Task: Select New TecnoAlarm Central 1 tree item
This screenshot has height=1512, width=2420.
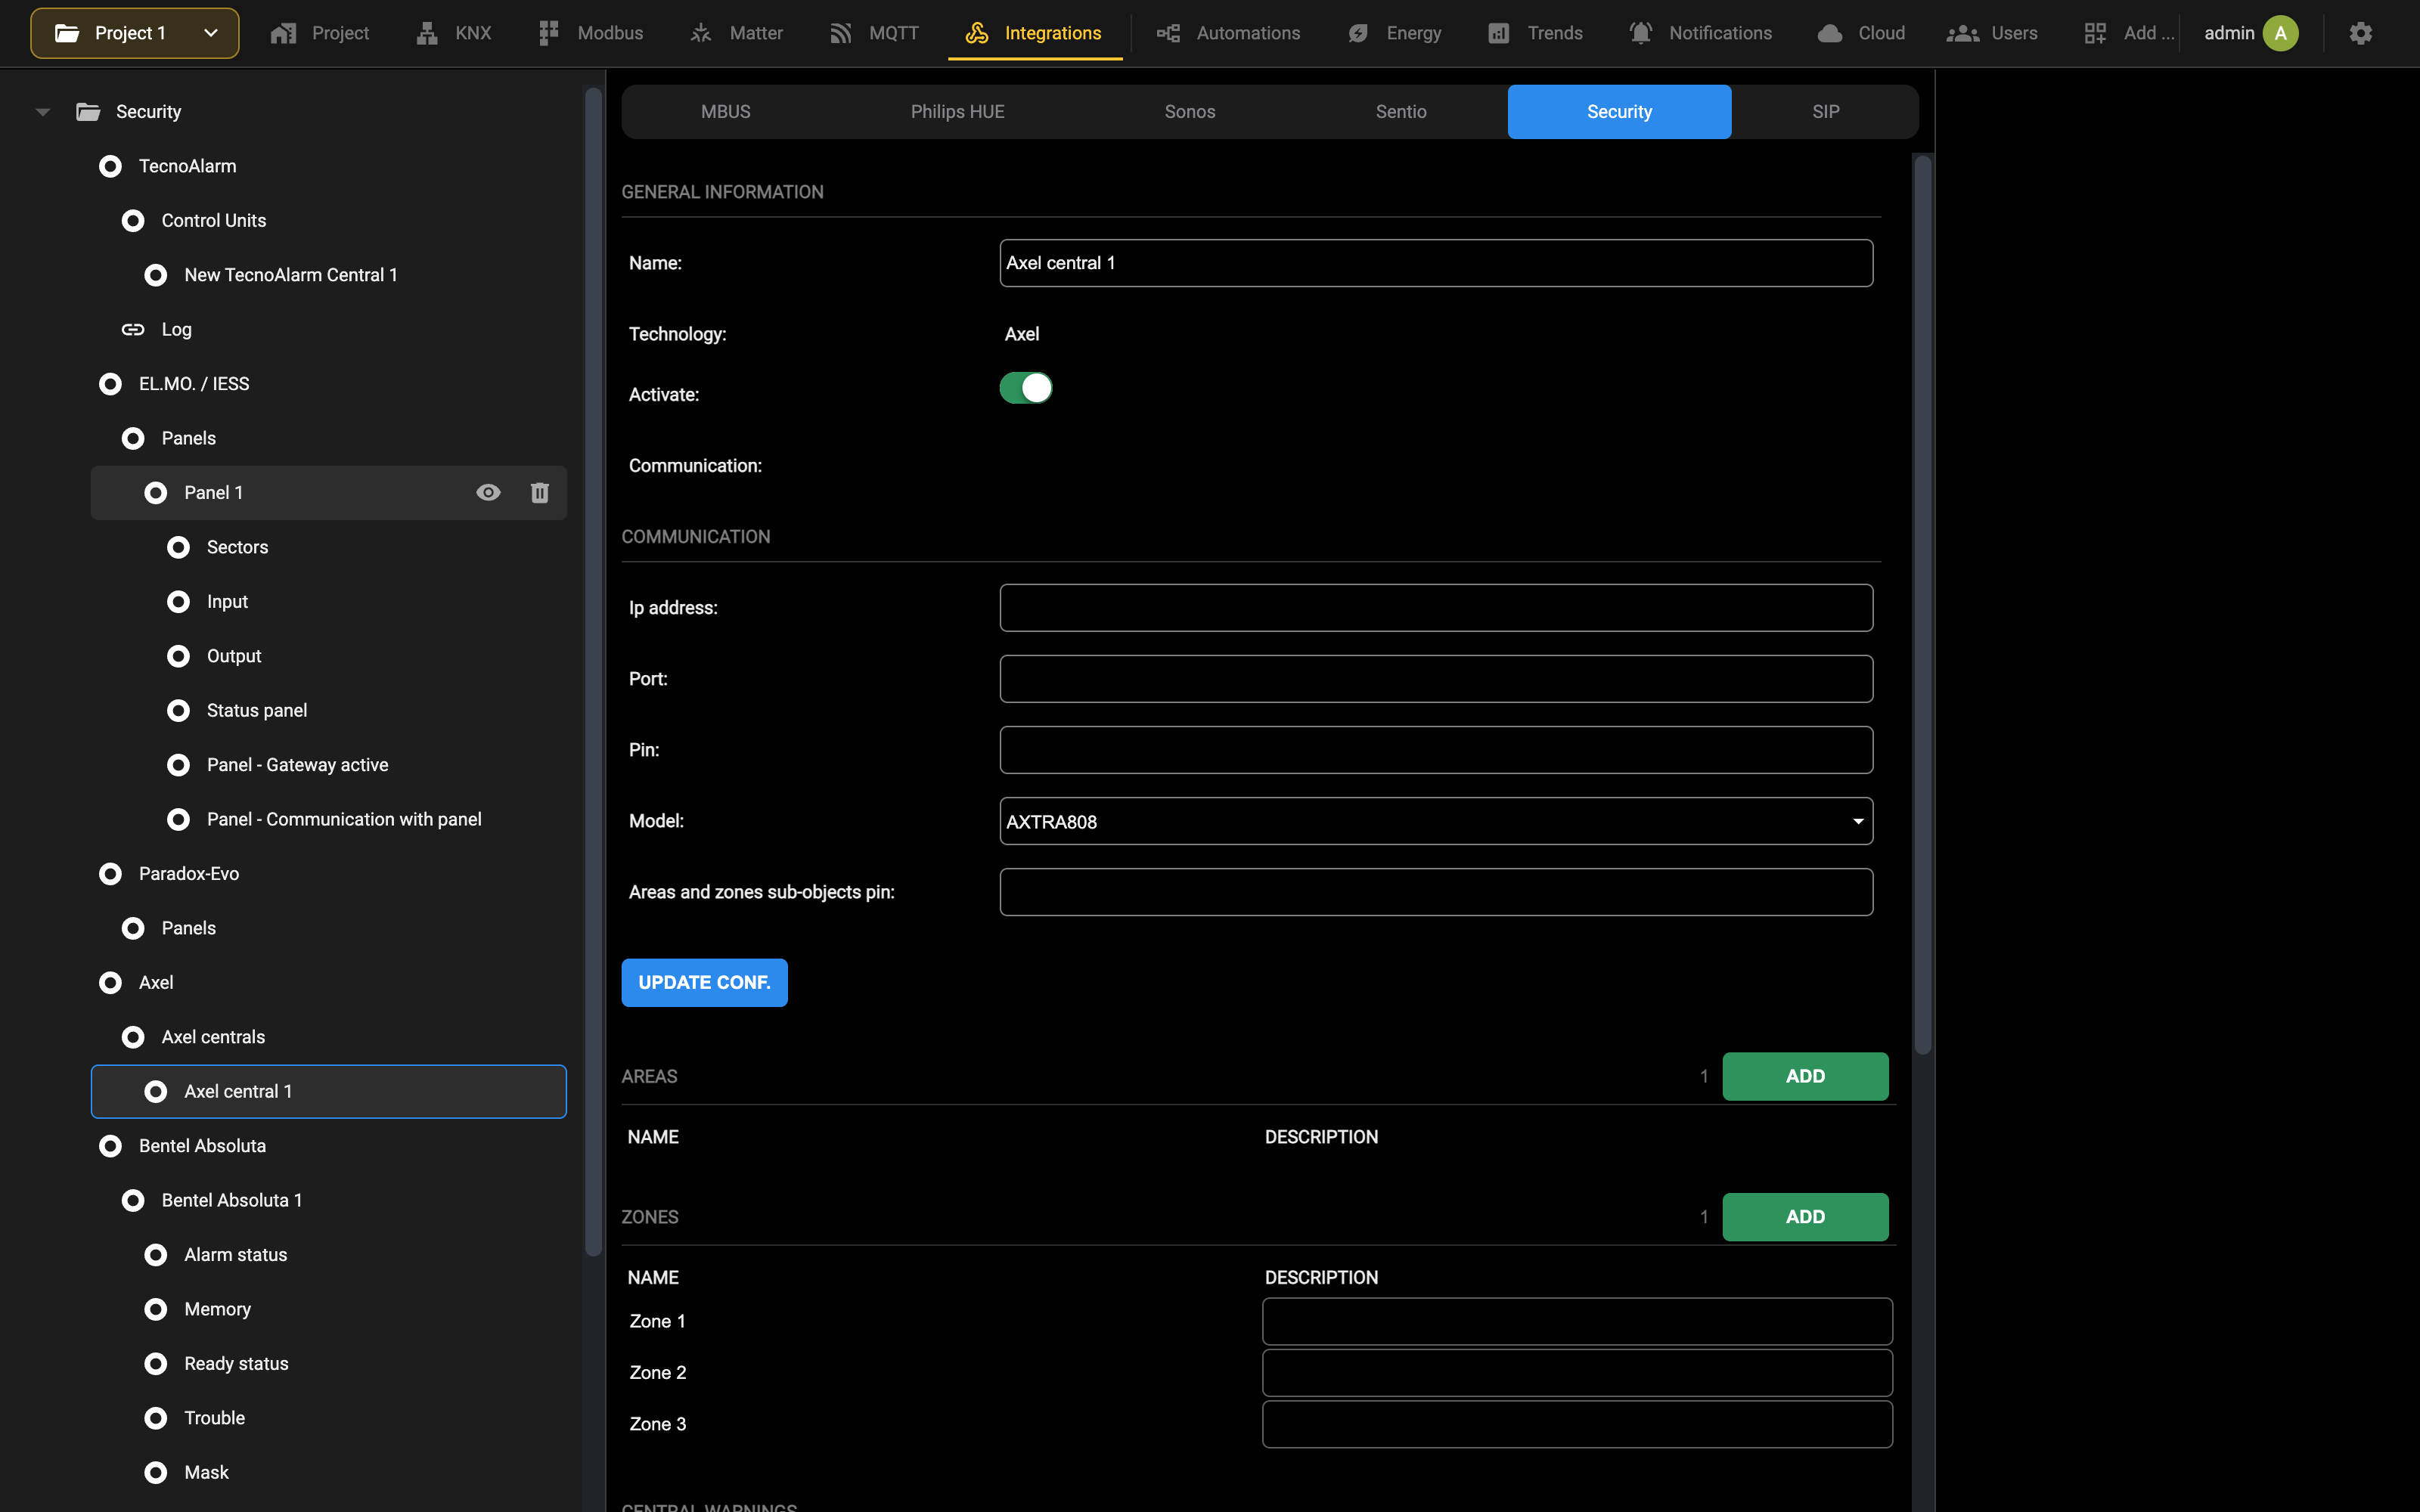Action: pos(329,275)
